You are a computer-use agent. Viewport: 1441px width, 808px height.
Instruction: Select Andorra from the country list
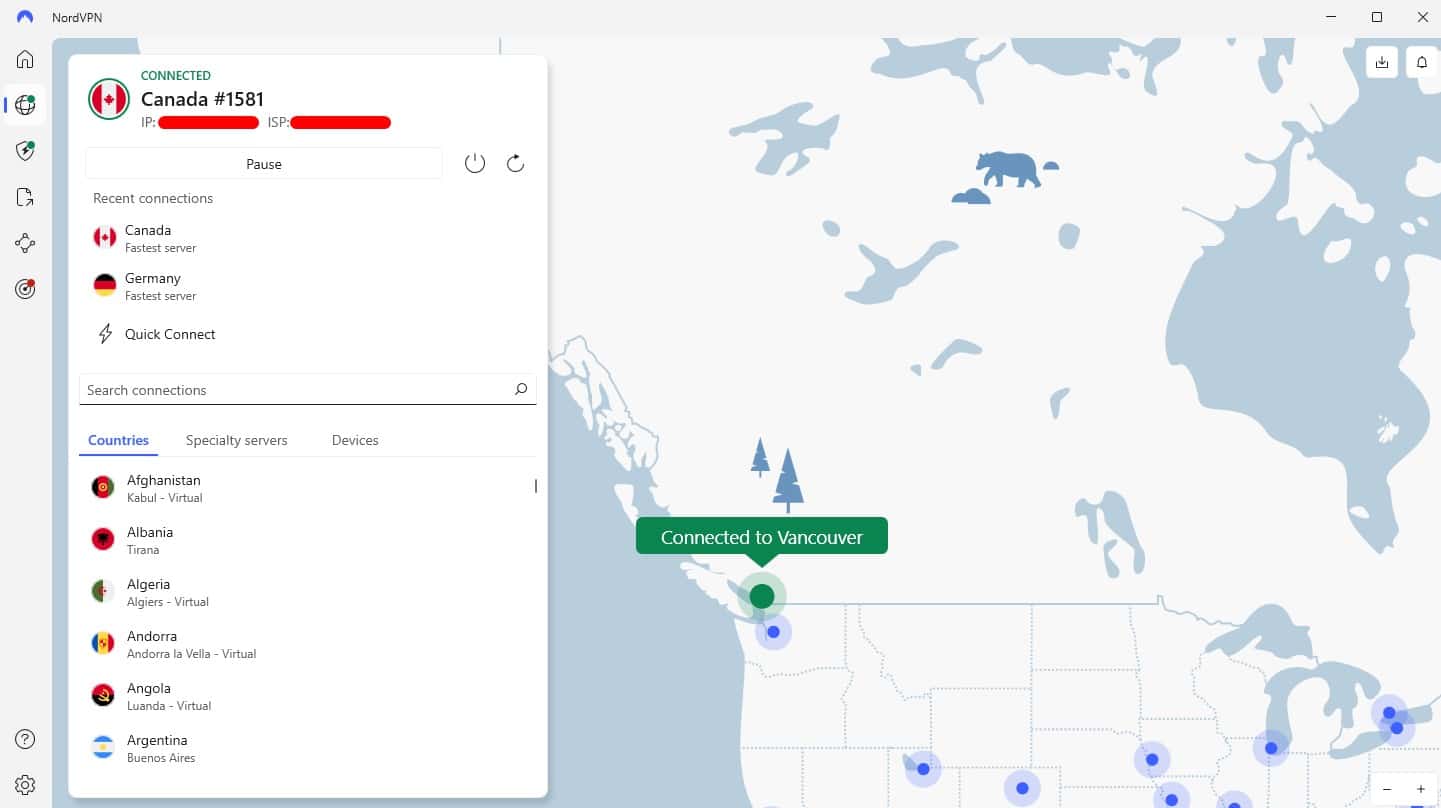tap(308, 644)
